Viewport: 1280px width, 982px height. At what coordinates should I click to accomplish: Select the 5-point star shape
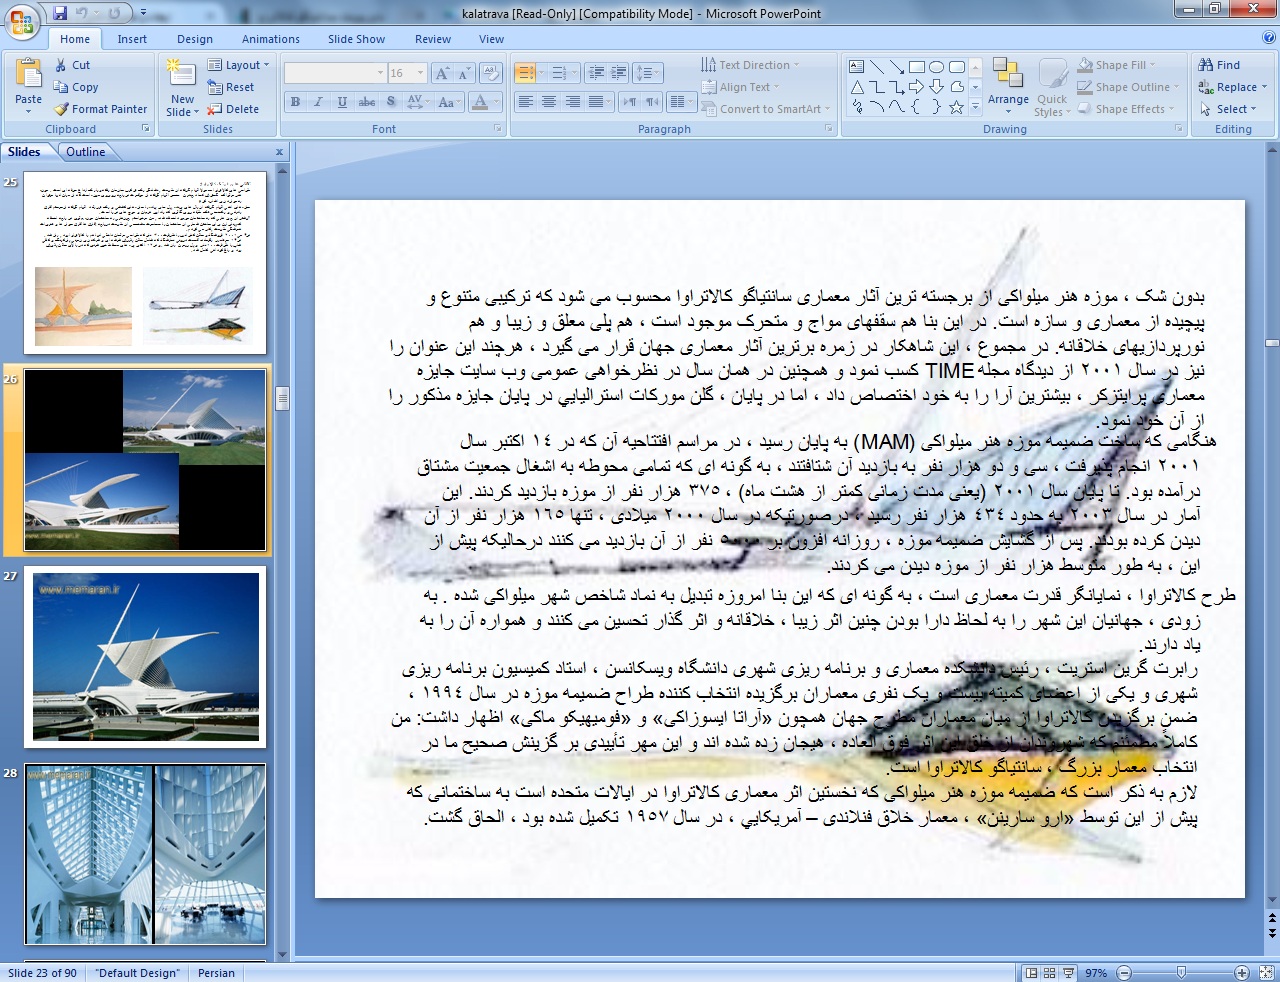[956, 107]
